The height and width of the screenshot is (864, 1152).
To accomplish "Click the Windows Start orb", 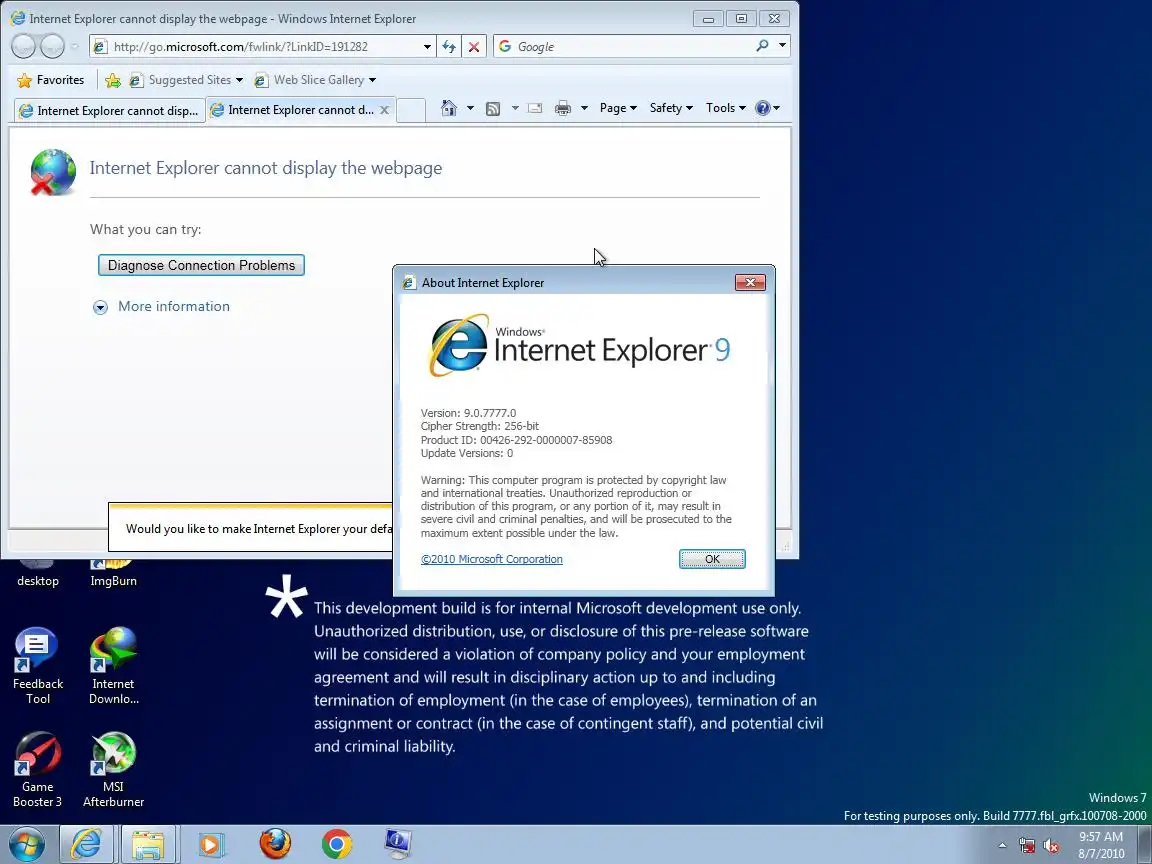I will [26, 845].
